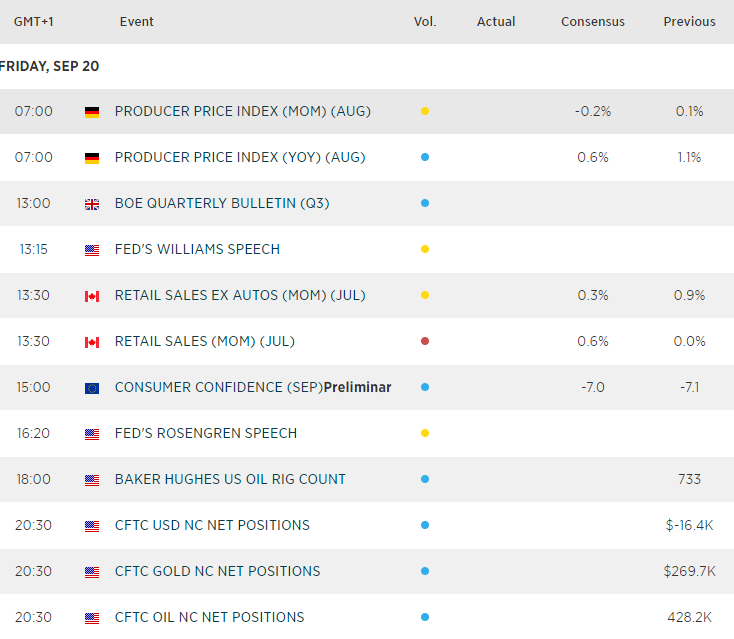Image resolution: width=734 pixels, height=639 pixels.
Task: Click the Actual column header
Action: pyautogui.click(x=496, y=22)
